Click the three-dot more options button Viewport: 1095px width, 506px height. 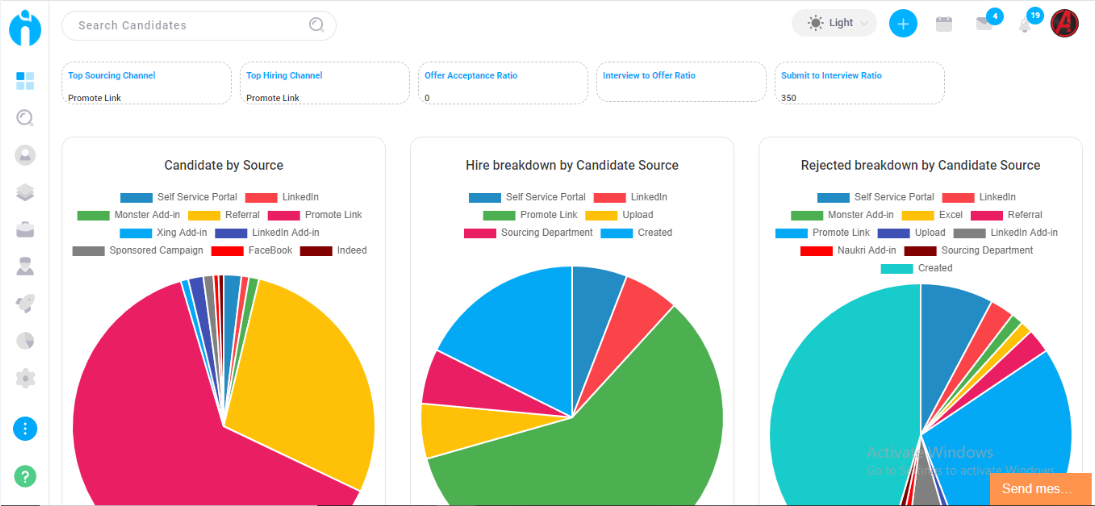pos(25,429)
